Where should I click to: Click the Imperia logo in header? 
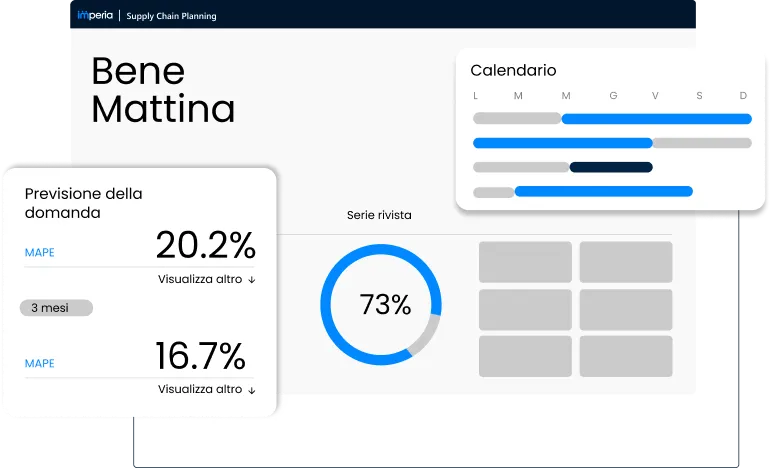coord(95,16)
